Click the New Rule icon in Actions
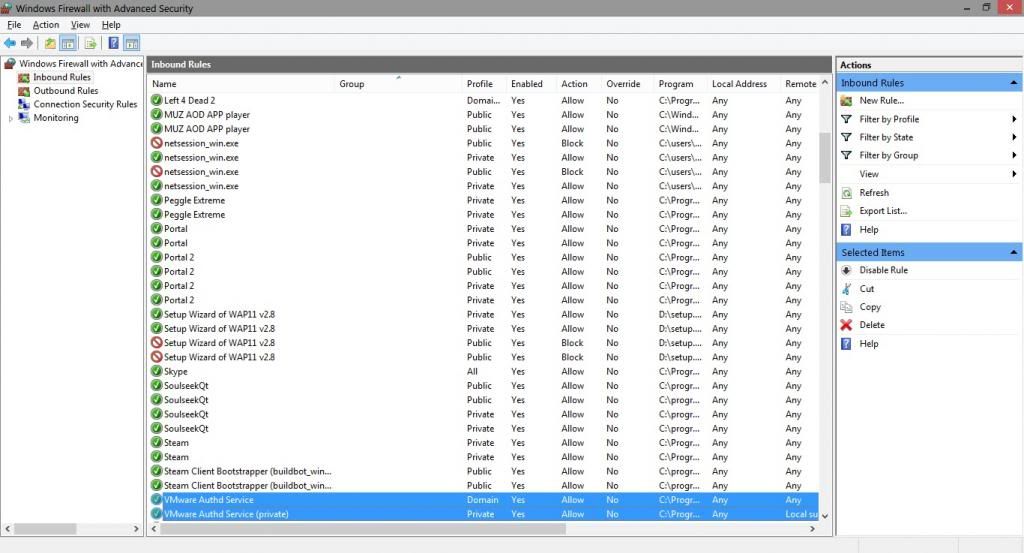The height and width of the screenshot is (553, 1024). (846, 101)
